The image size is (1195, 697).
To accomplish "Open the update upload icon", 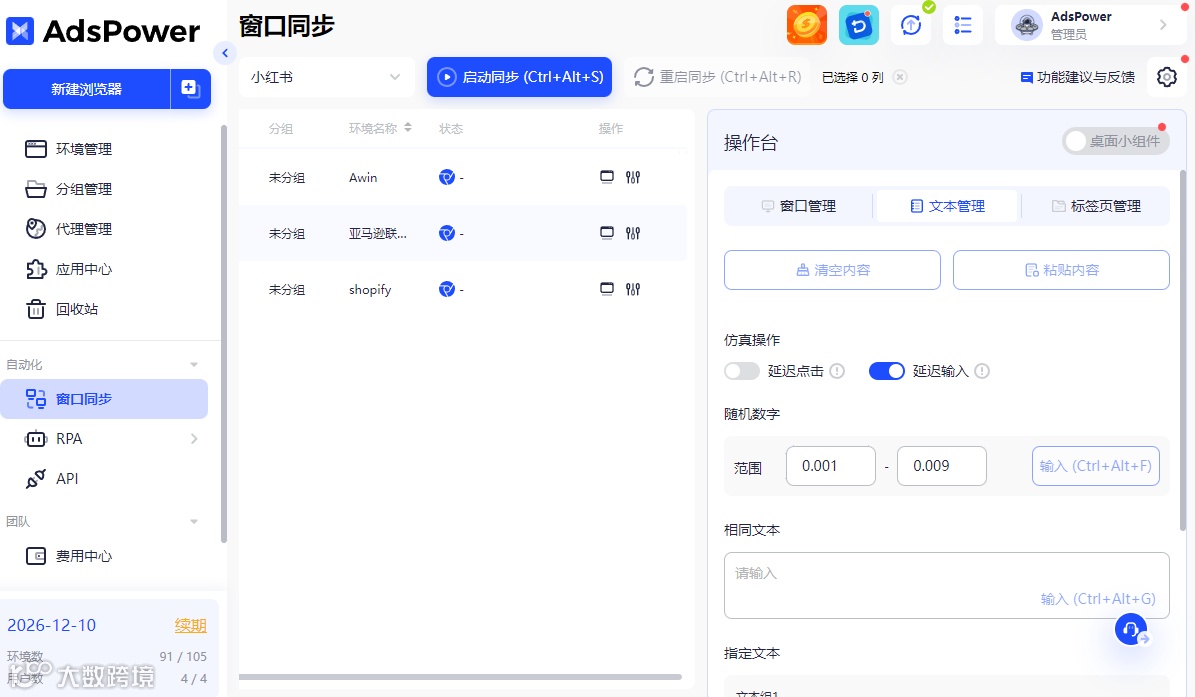I will tap(911, 25).
